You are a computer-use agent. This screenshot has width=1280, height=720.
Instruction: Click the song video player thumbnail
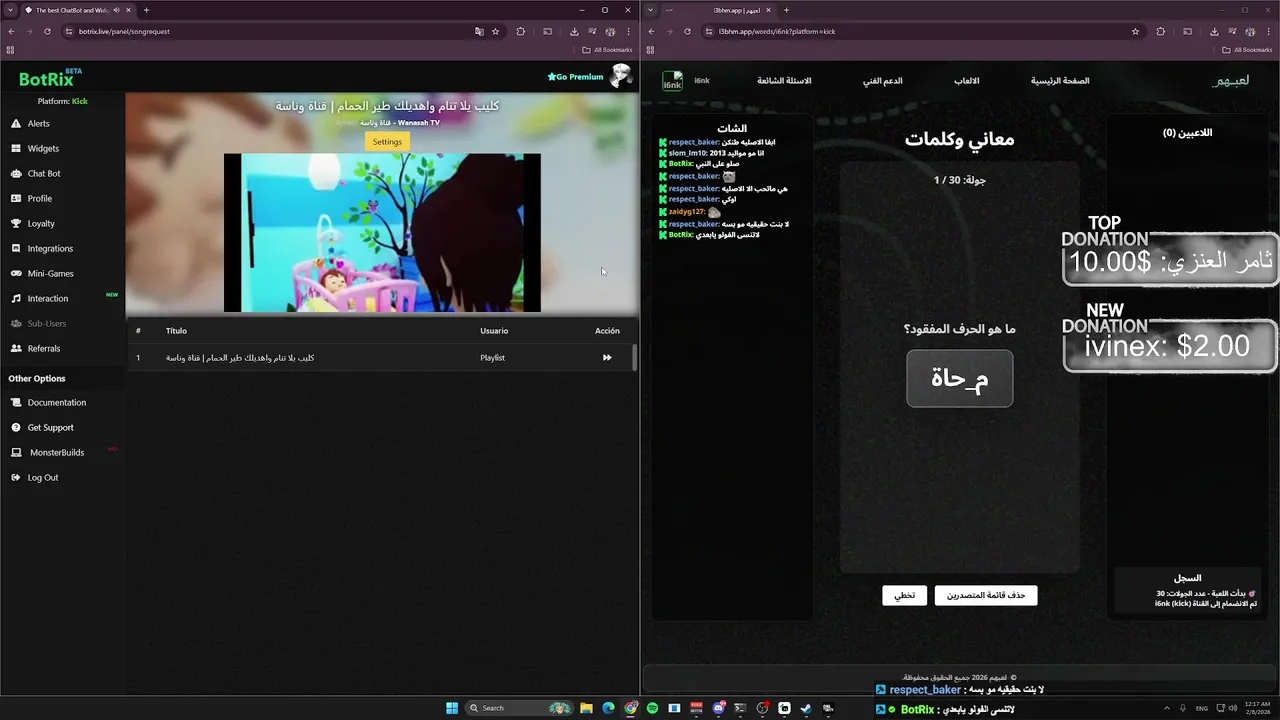382,233
